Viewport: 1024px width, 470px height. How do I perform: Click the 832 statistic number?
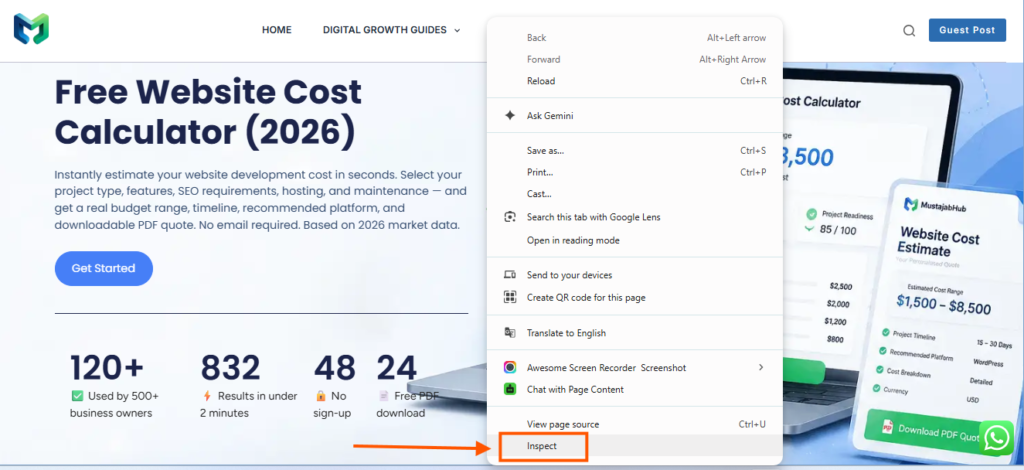click(231, 368)
